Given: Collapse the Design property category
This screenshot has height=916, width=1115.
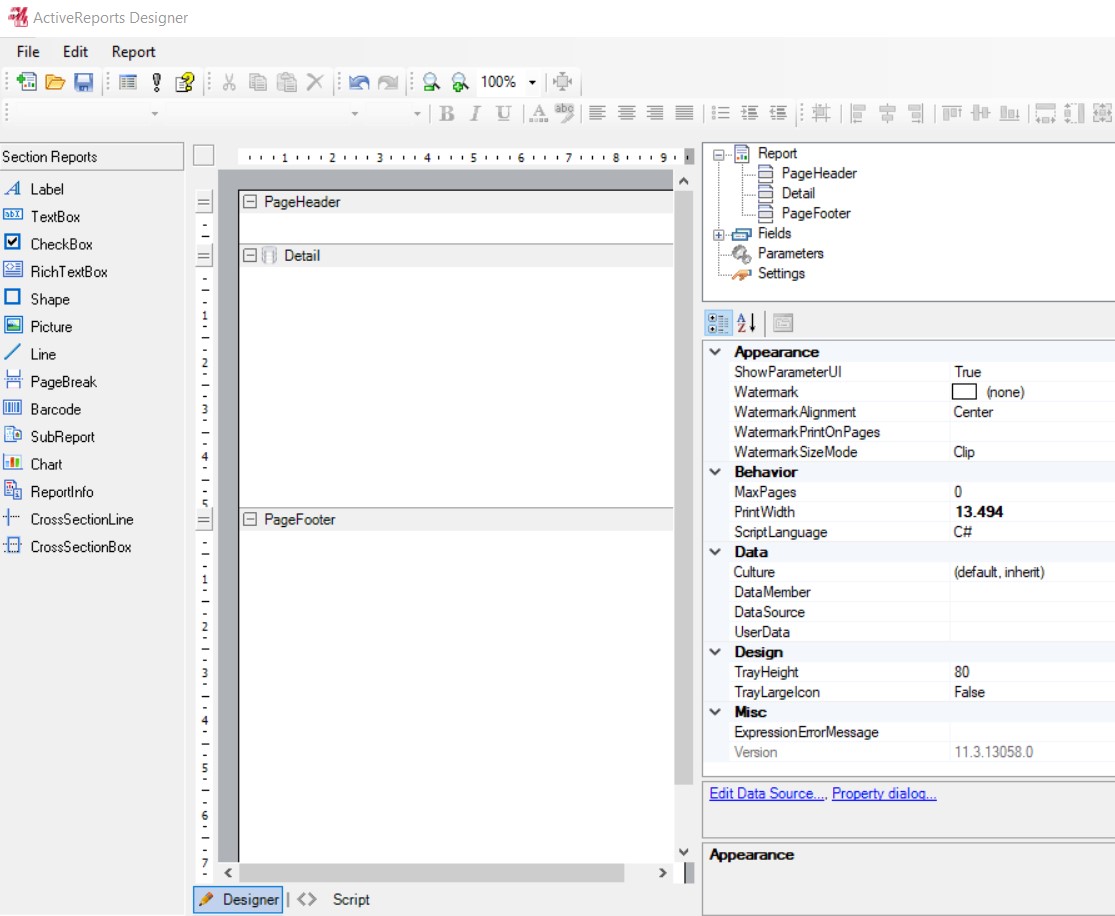Looking at the screenshot, I should click(715, 652).
